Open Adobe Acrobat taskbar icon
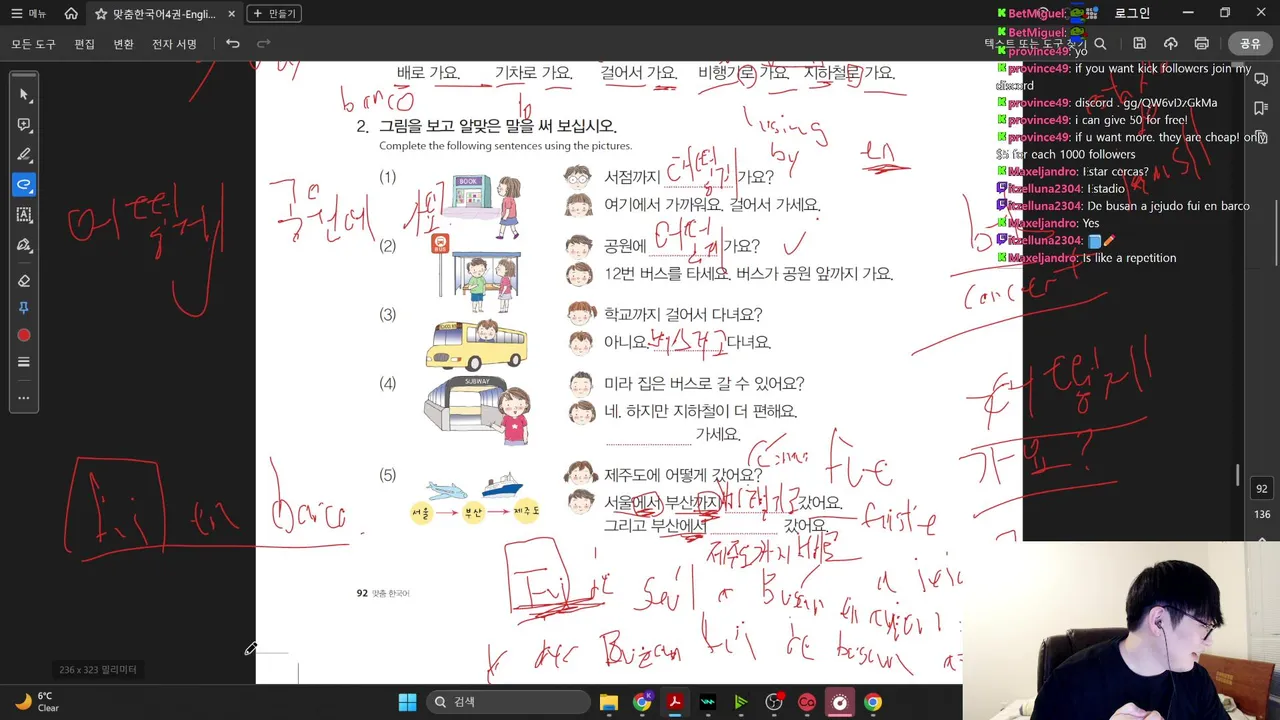 coord(675,702)
